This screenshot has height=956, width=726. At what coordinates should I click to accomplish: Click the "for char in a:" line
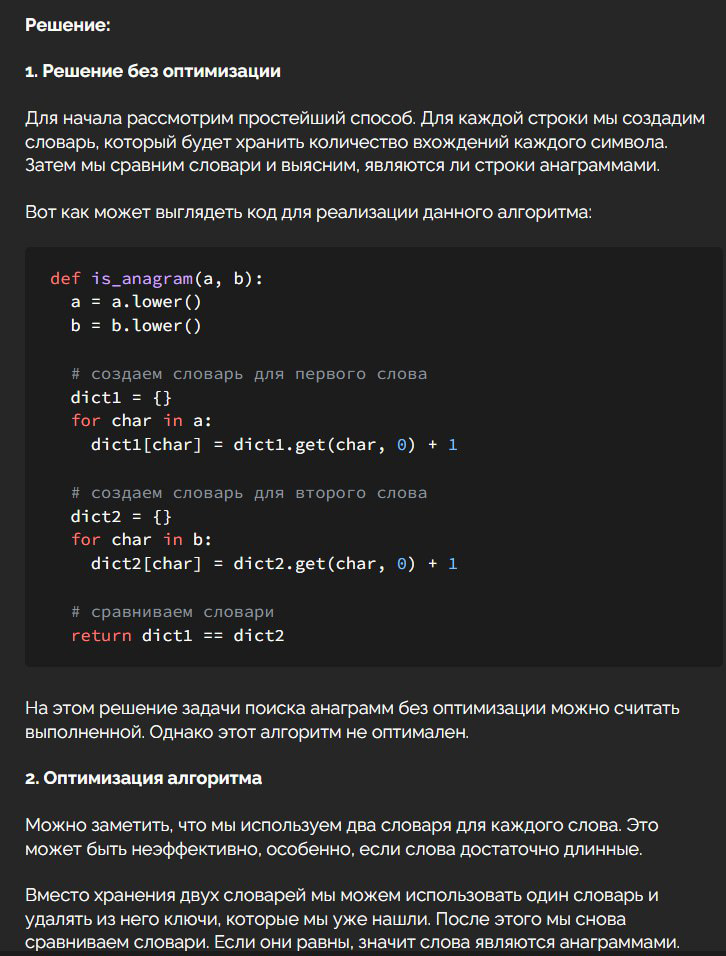[x=141, y=421]
